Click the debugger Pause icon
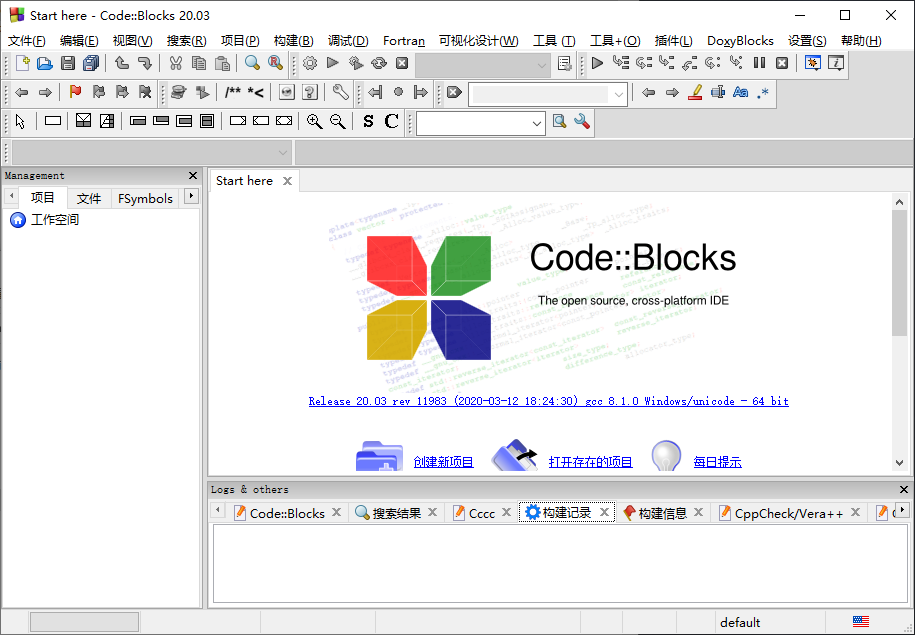915x635 pixels. (x=759, y=63)
